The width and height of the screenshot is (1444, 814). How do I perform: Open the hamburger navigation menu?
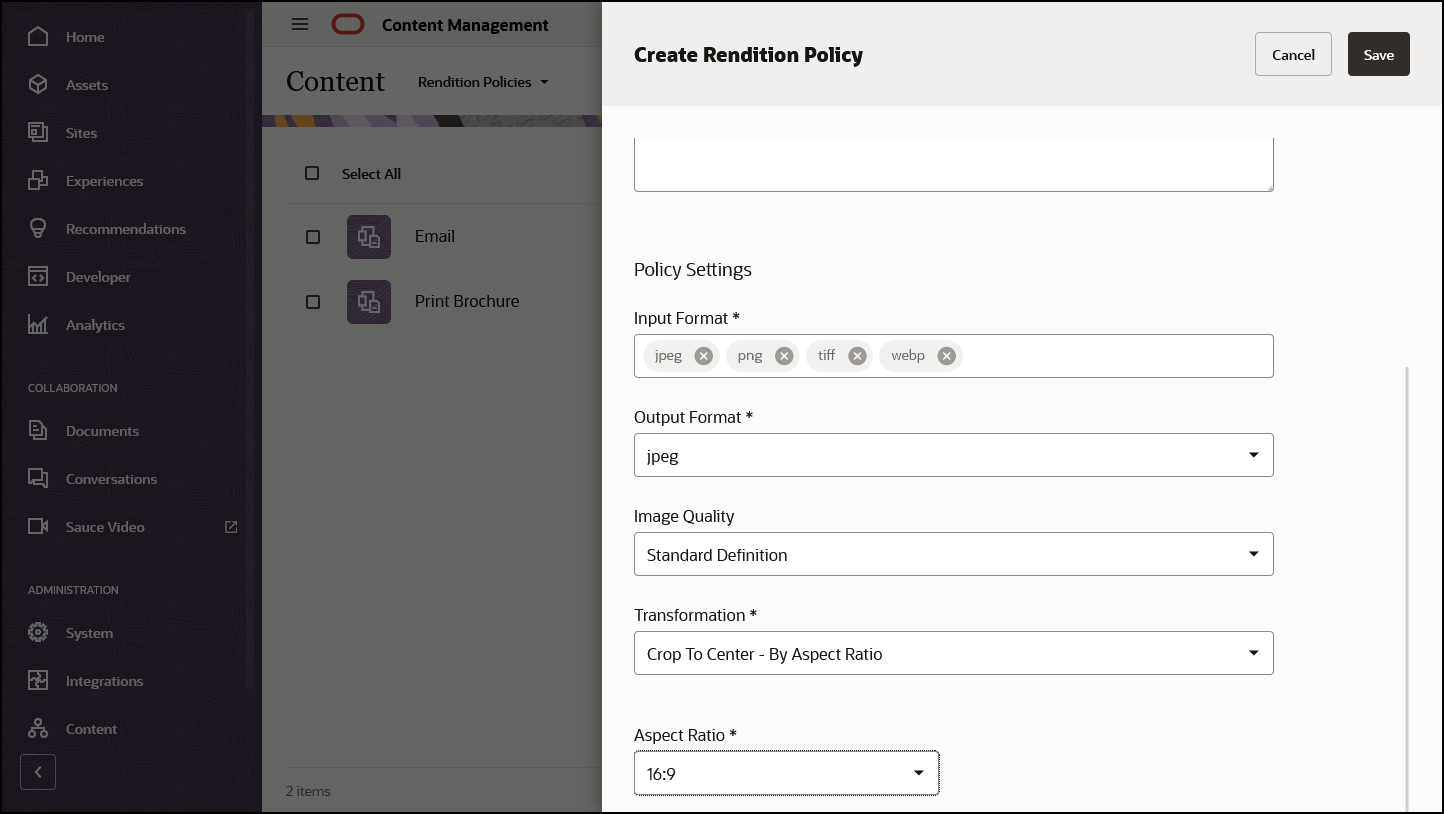(300, 24)
